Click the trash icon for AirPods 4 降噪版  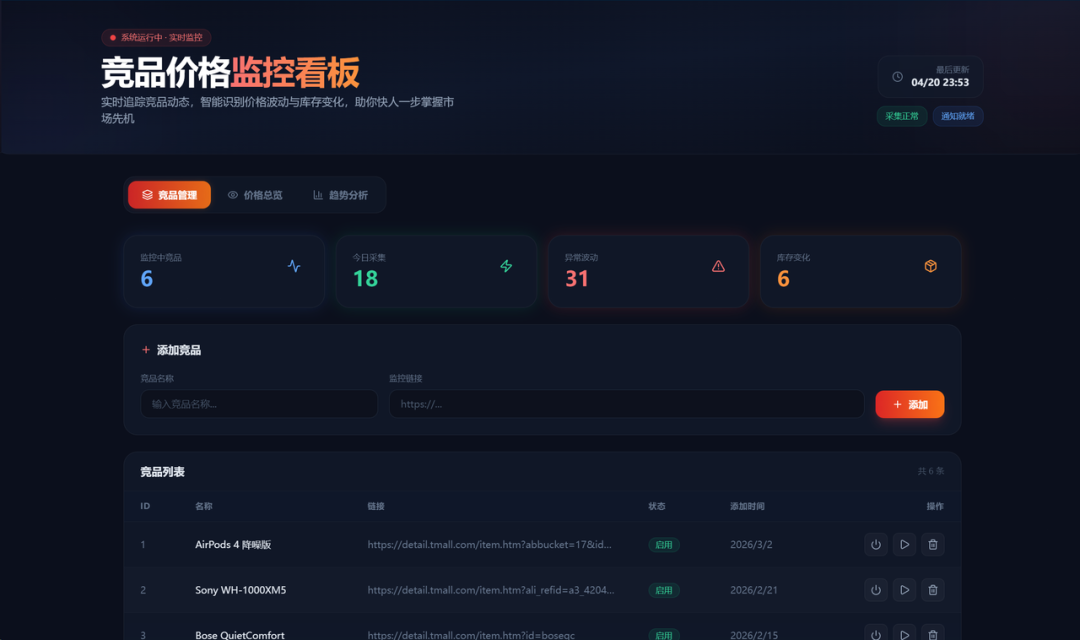932,545
